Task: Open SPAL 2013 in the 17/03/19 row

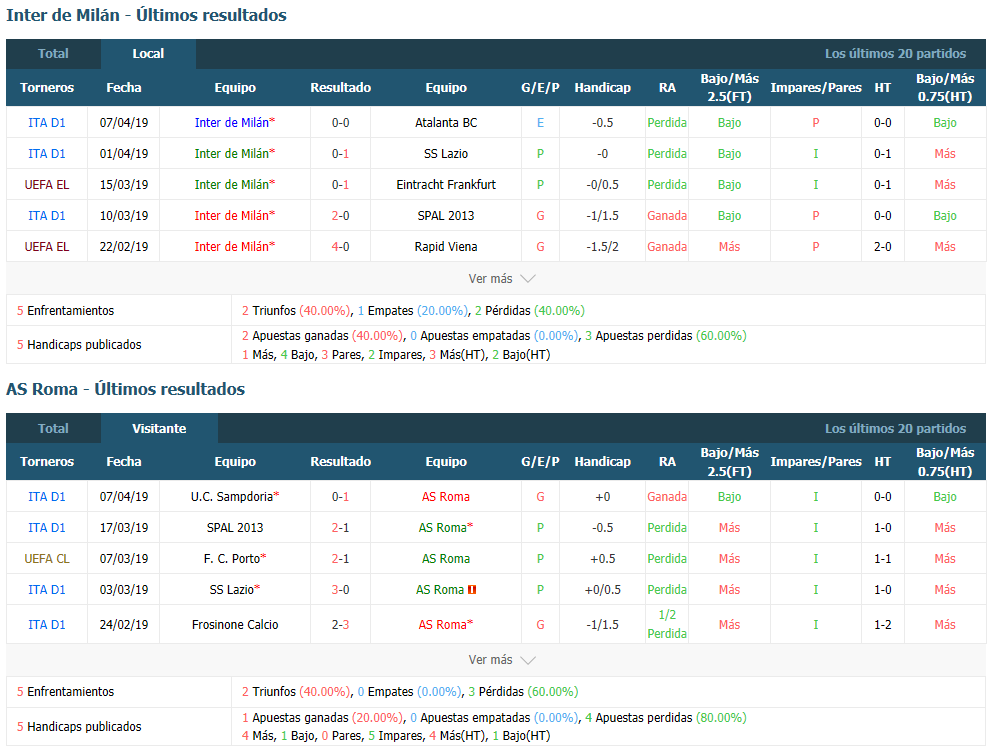Action: coord(235,528)
